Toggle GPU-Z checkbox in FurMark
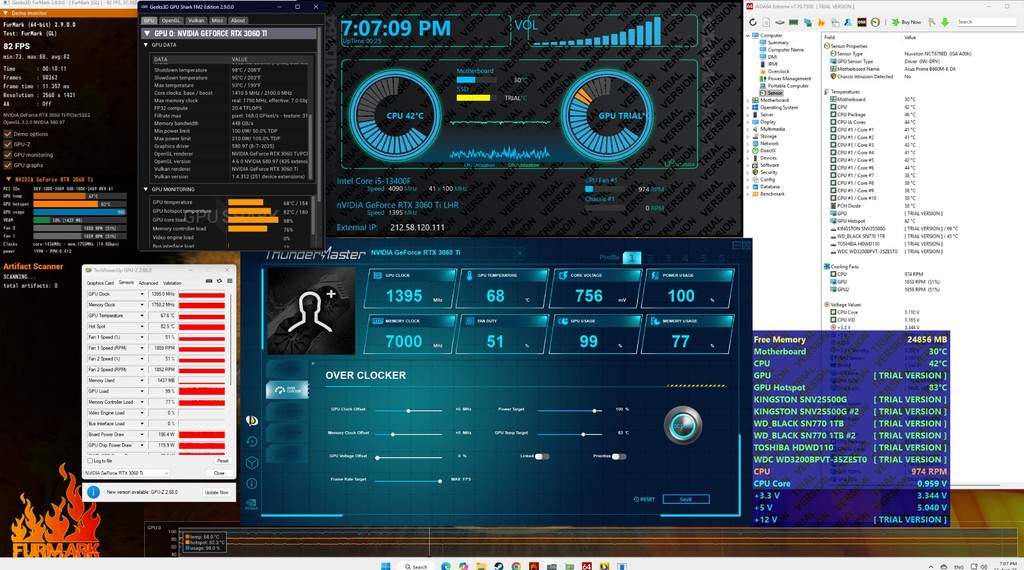The image size is (1024, 570). (8, 144)
